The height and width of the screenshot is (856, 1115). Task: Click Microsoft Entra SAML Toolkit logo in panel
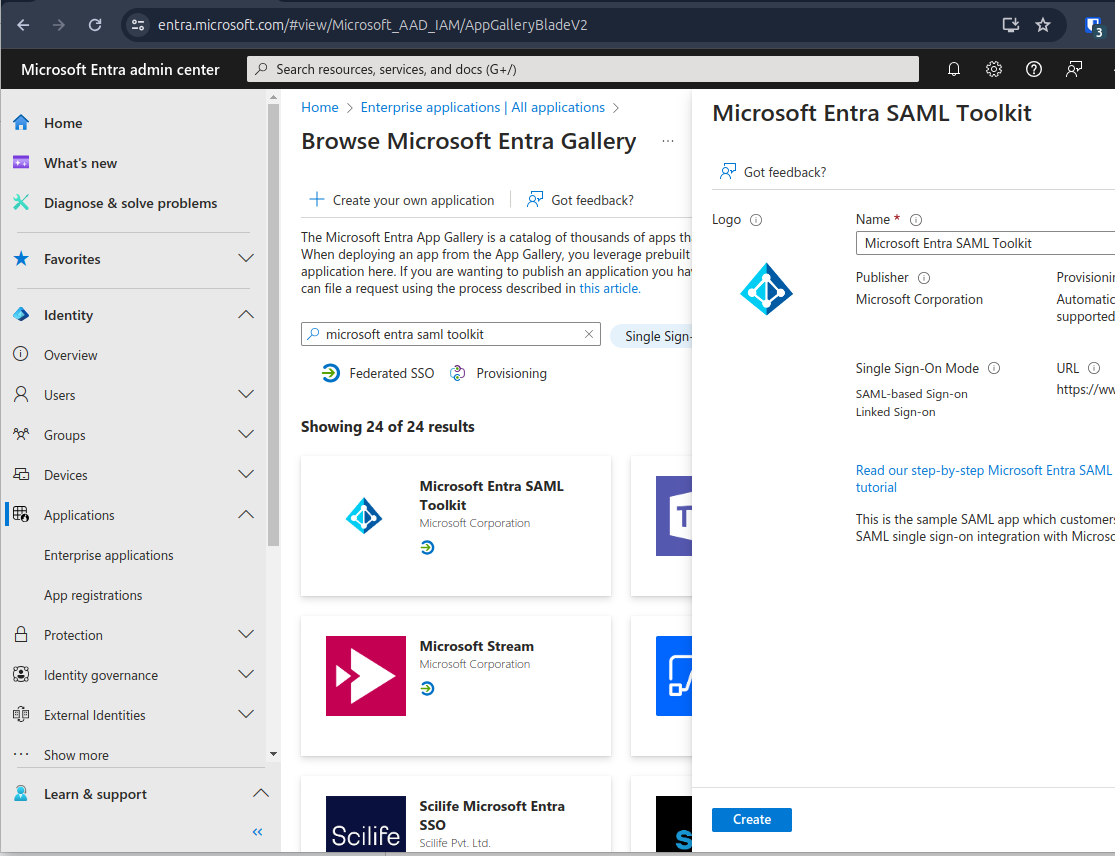(x=767, y=289)
